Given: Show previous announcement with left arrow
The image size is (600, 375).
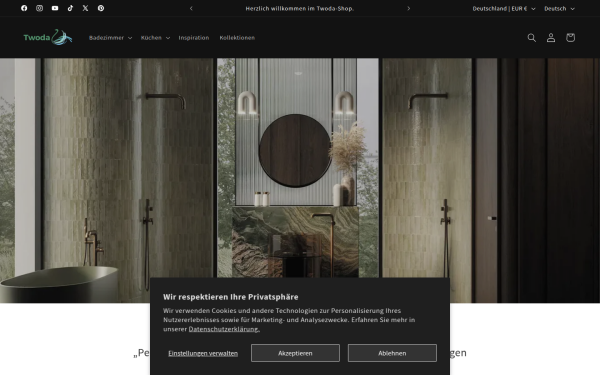Looking at the screenshot, I should pyautogui.click(x=191, y=8).
